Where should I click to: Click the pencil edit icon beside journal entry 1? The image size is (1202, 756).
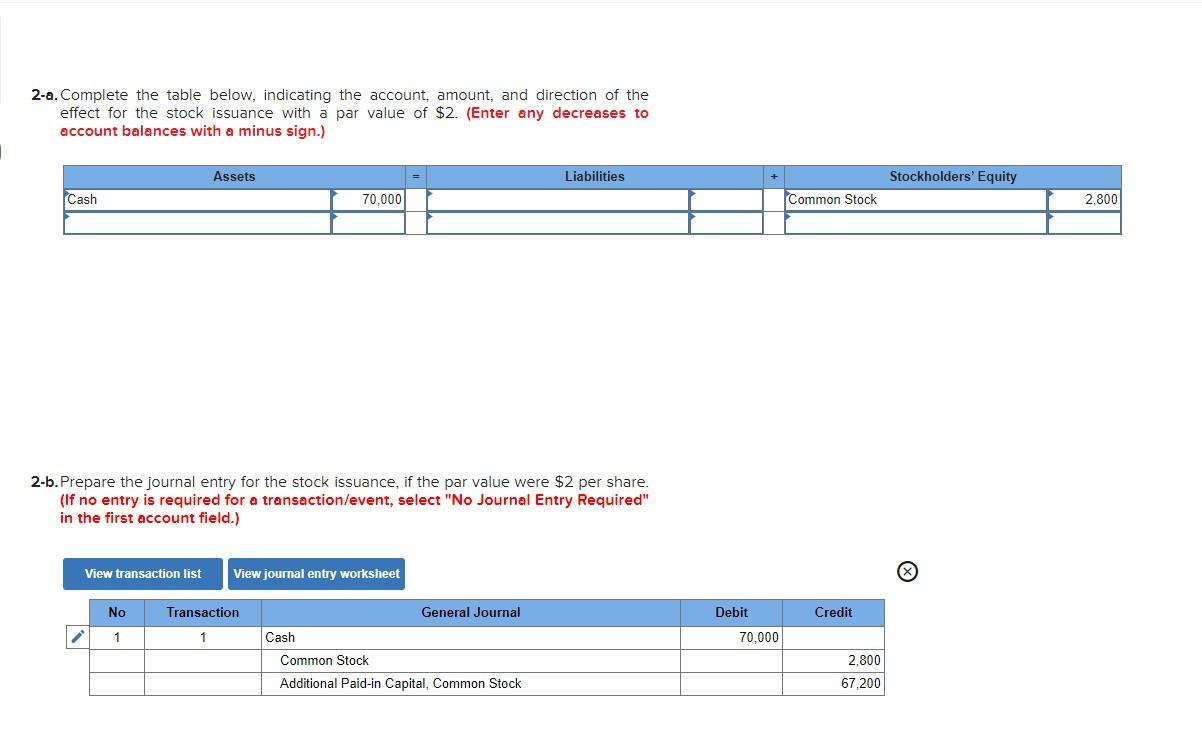(77, 635)
